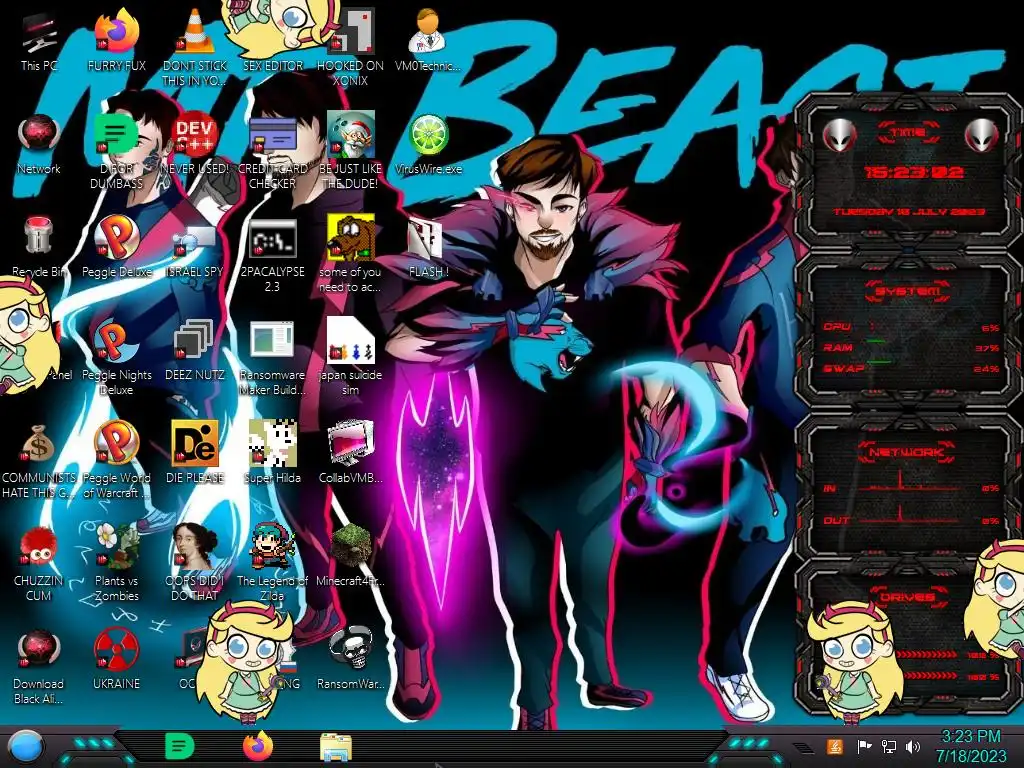Open File Explorer from the taskbar
The width and height of the screenshot is (1024, 768).
coord(336,746)
